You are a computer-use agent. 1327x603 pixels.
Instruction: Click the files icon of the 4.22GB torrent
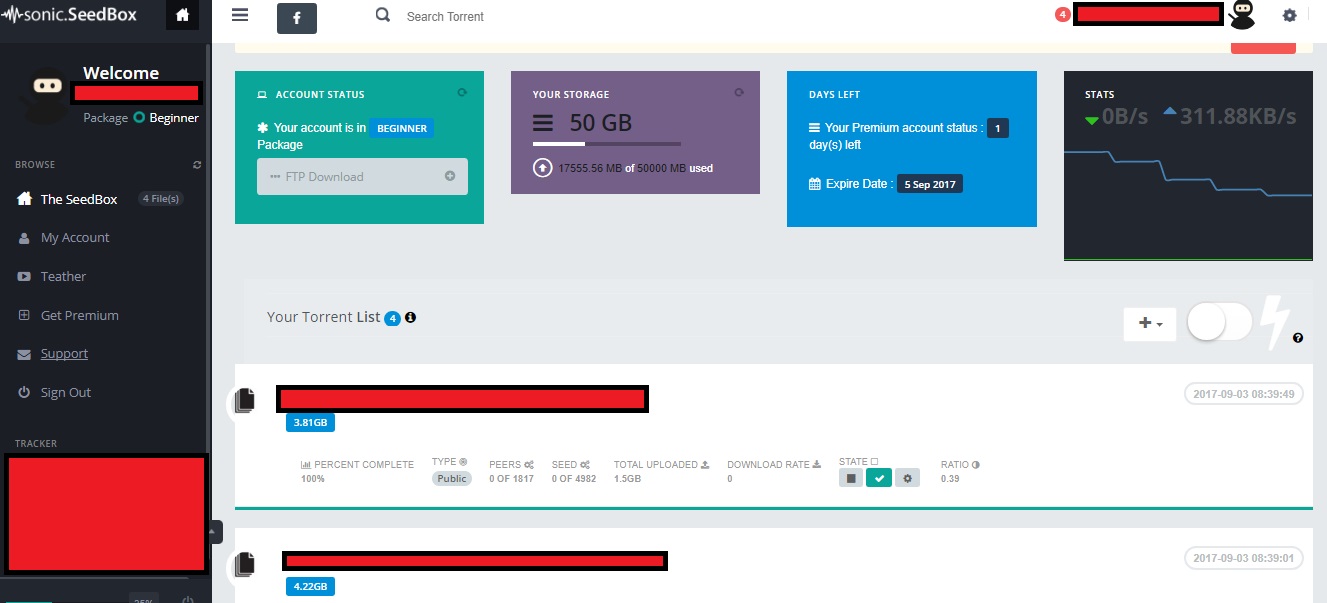[244, 566]
